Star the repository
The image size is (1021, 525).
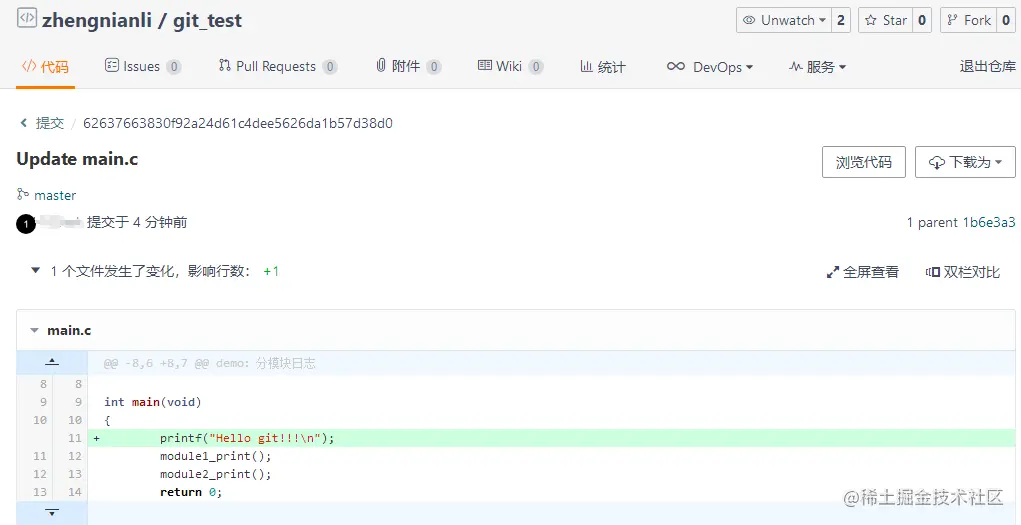pyautogui.click(x=886, y=20)
